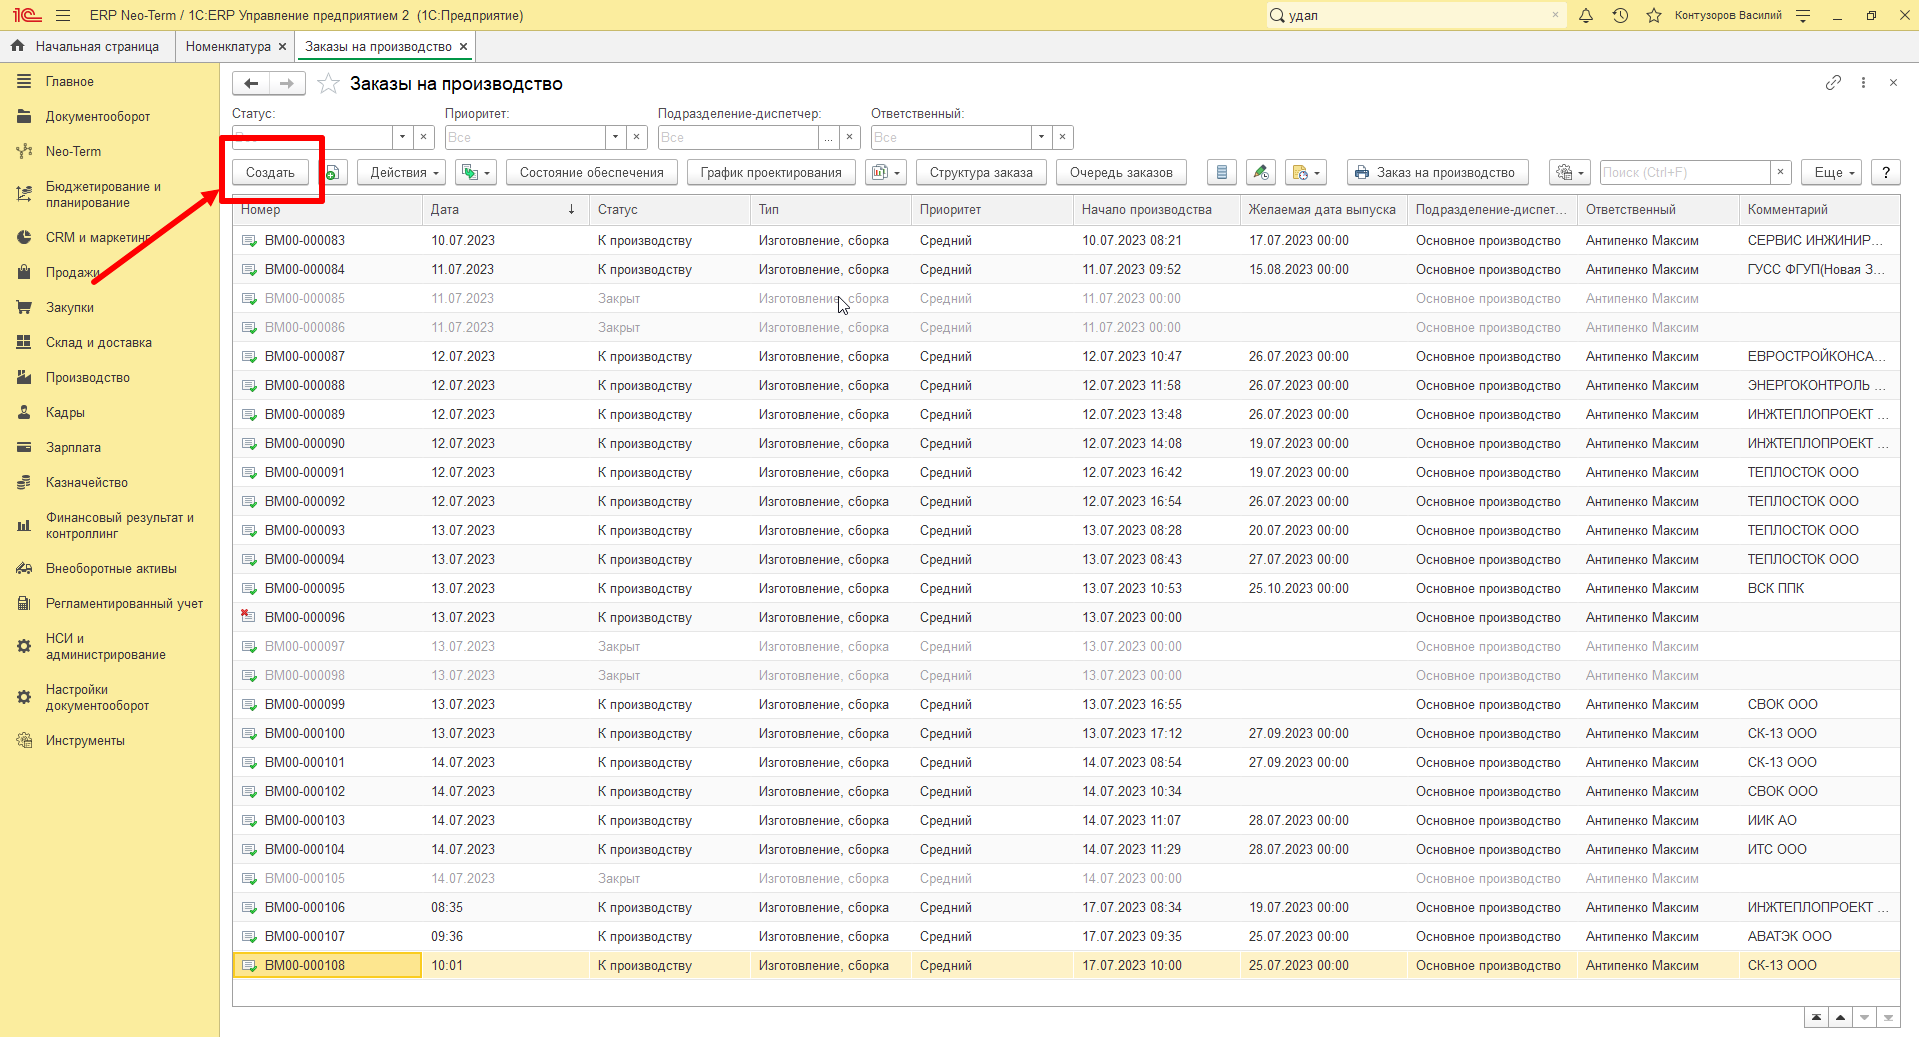Screen dimensions: 1919x1037
Task: Open the reports icon dropdown
Action: 885,173
